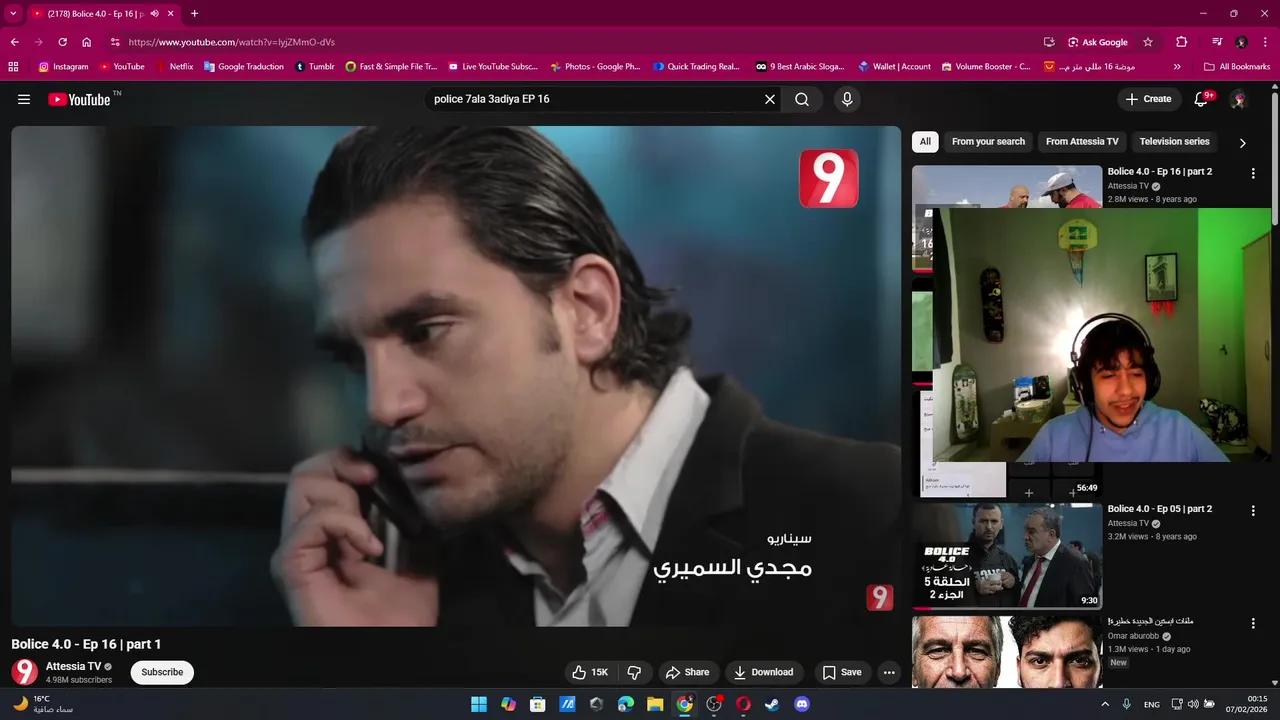
Task: Open YouTube account avatar menu
Action: click(x=1238, y=99)
